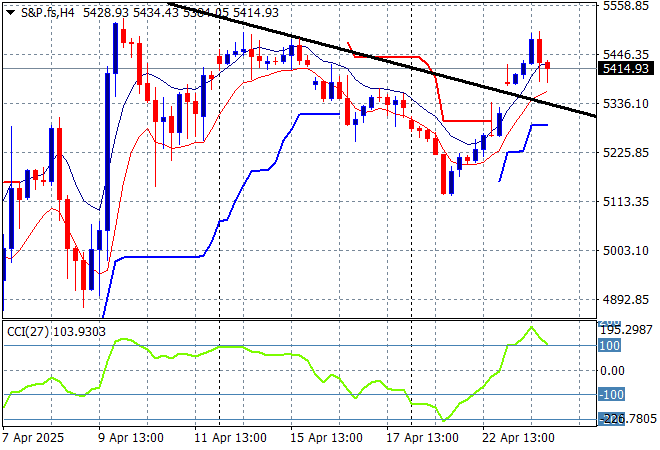Select the current price label 5414.93 on the axis
This screenshot has width=660, height=450.
click(x=626, y=68)
